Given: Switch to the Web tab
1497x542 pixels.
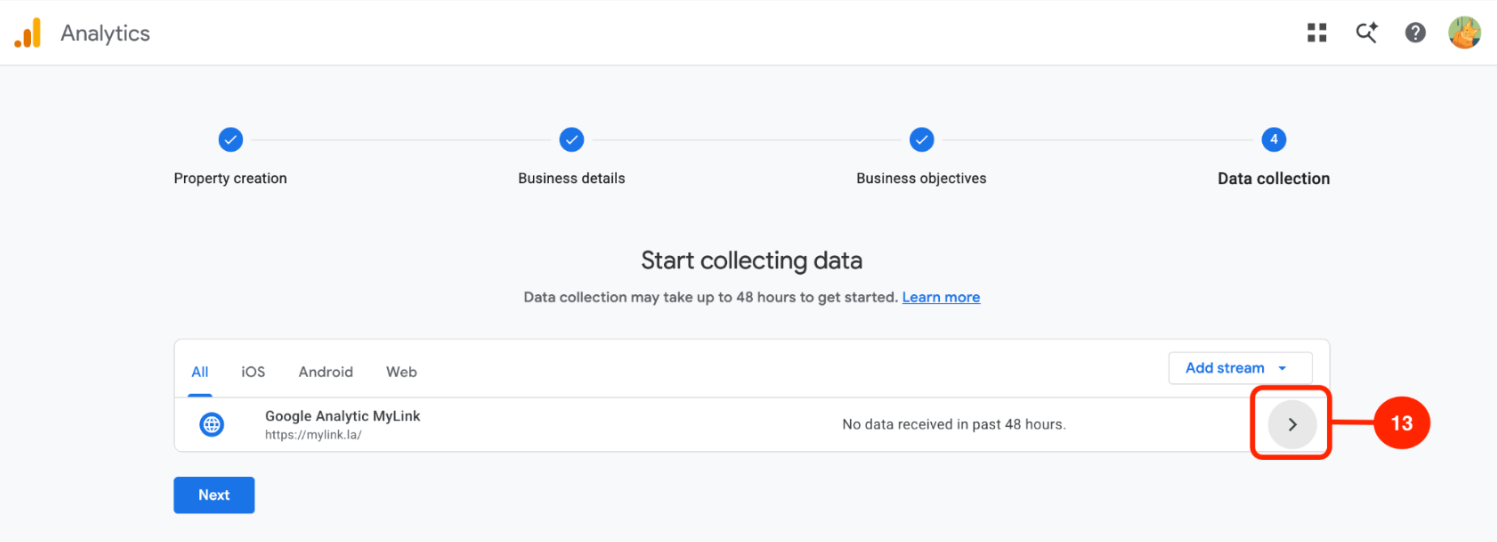Looking at the screenshot, I should coord(402,372).
